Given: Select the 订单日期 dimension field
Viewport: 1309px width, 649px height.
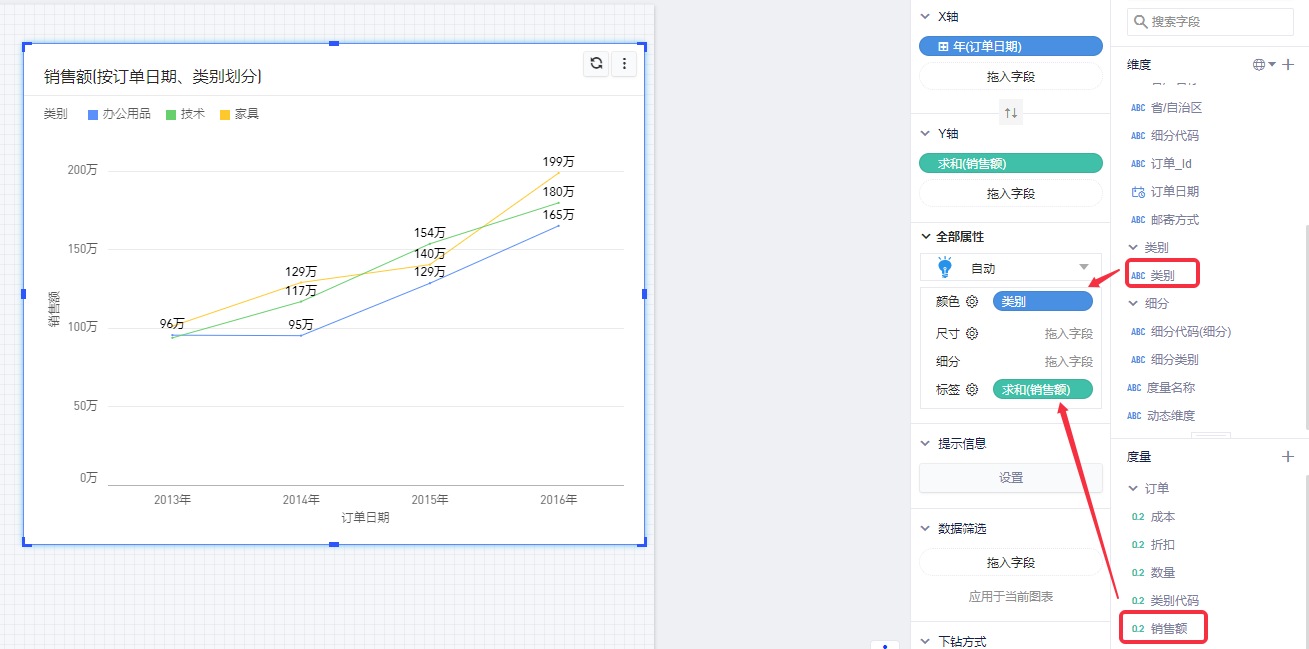Looking at the screenshot, I should (x=1174, y=191).
